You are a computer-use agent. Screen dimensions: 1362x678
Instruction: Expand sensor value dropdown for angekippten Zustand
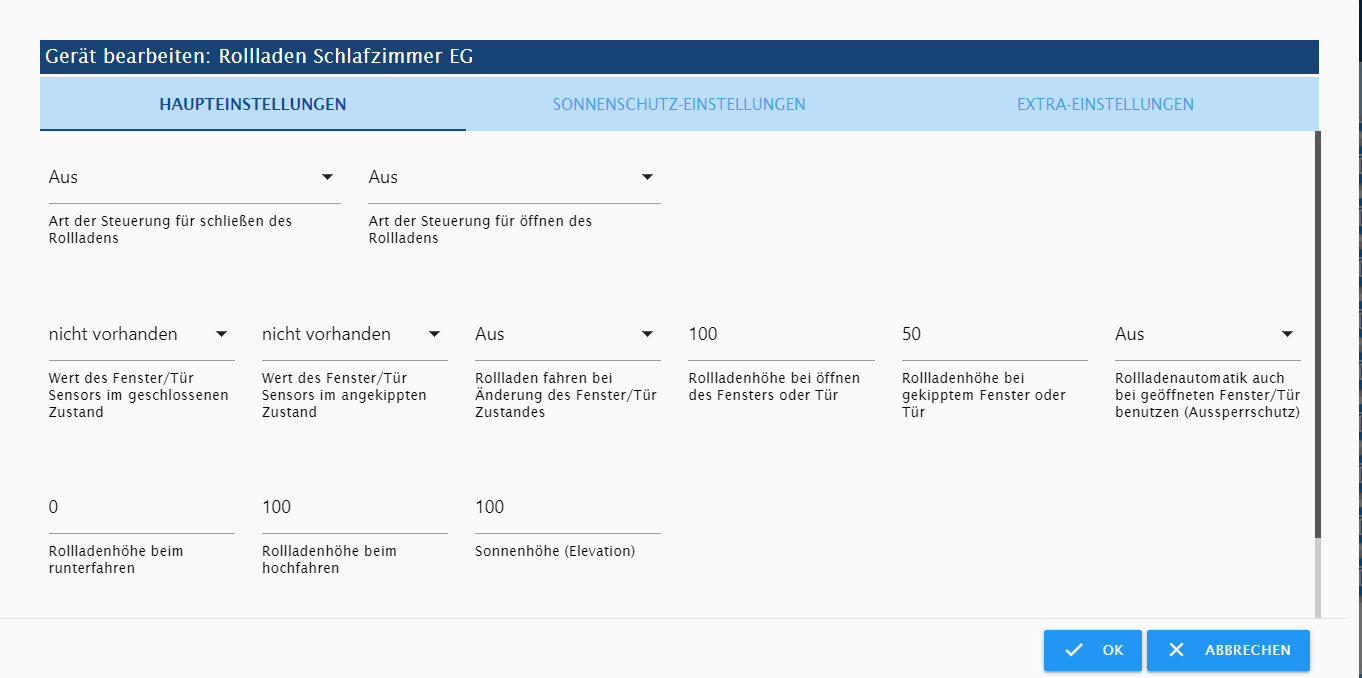click(354, 334)
